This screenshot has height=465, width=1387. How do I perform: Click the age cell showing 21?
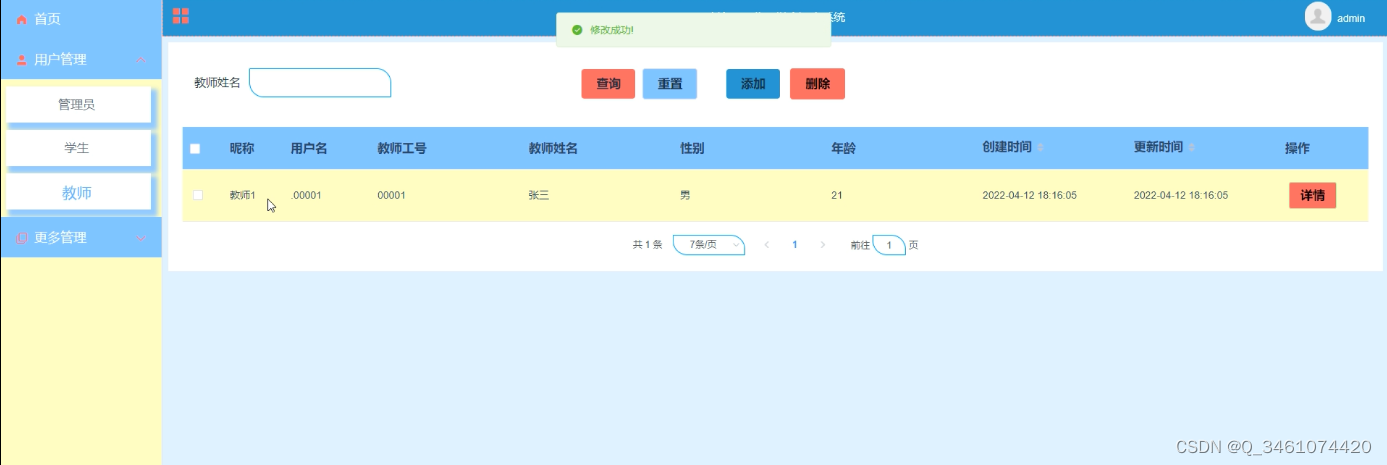[x=837, y=195]
